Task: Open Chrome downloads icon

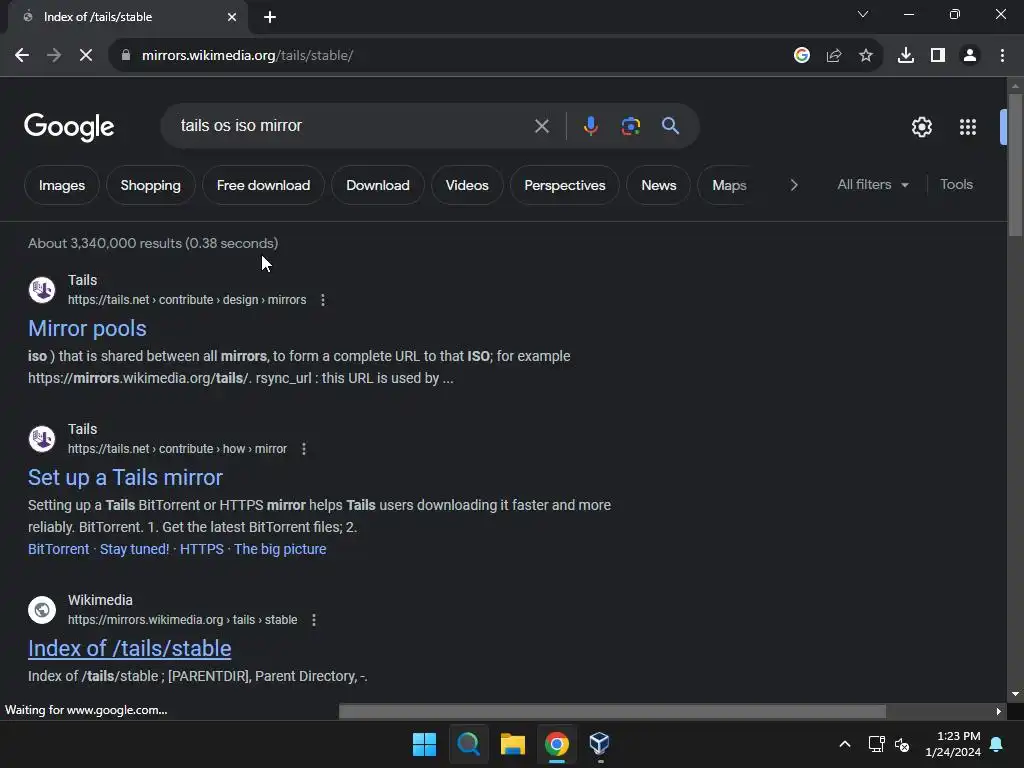Action: tap(906, 56)
